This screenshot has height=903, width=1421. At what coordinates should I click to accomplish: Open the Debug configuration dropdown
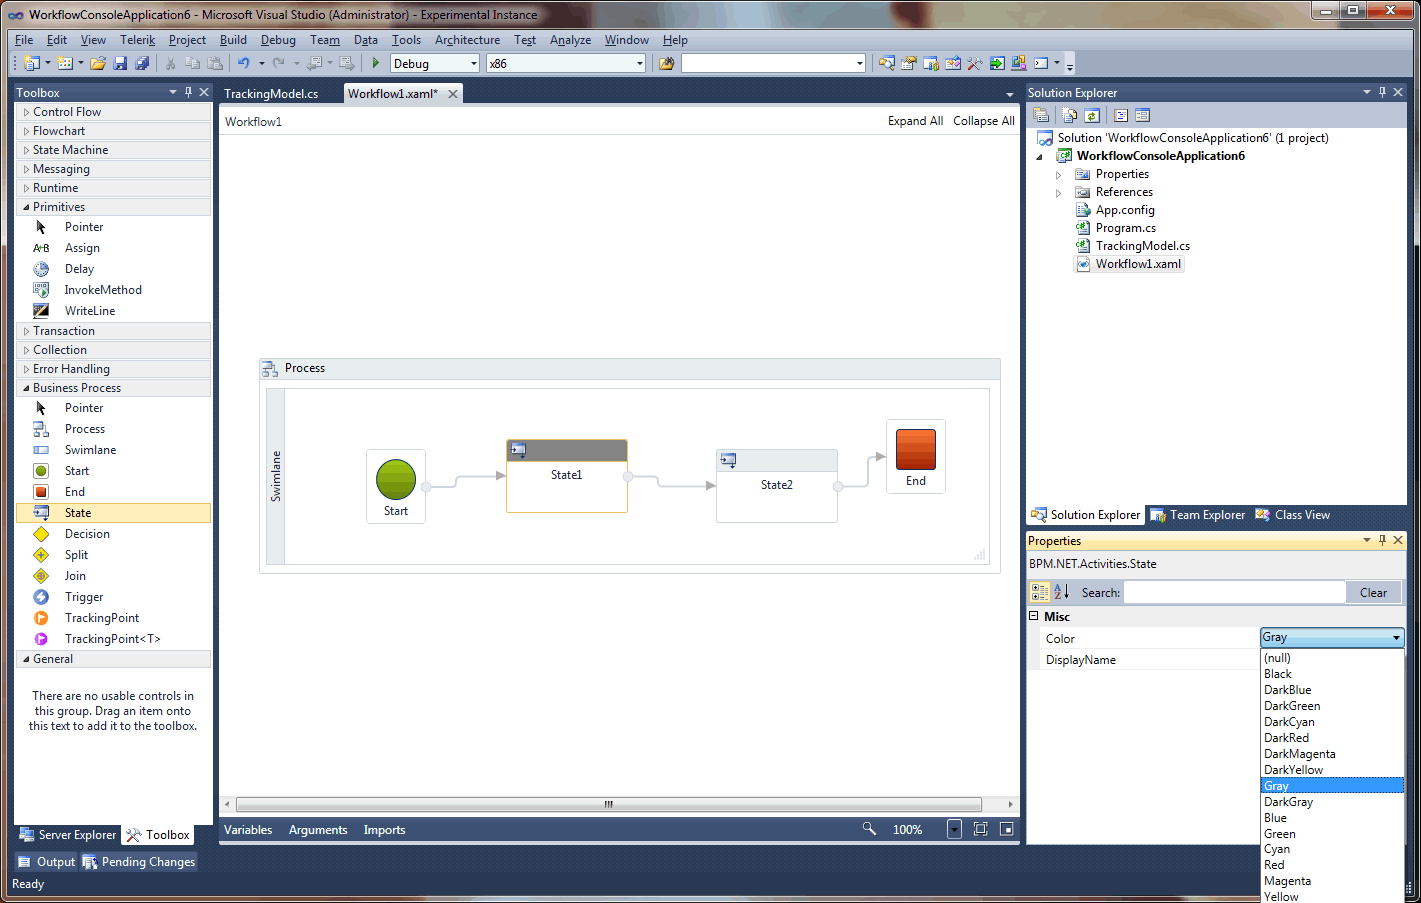[x=474, y=63]
